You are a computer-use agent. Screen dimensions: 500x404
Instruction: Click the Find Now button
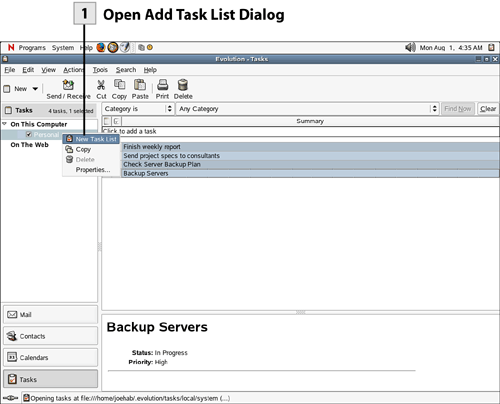(458, 109)
